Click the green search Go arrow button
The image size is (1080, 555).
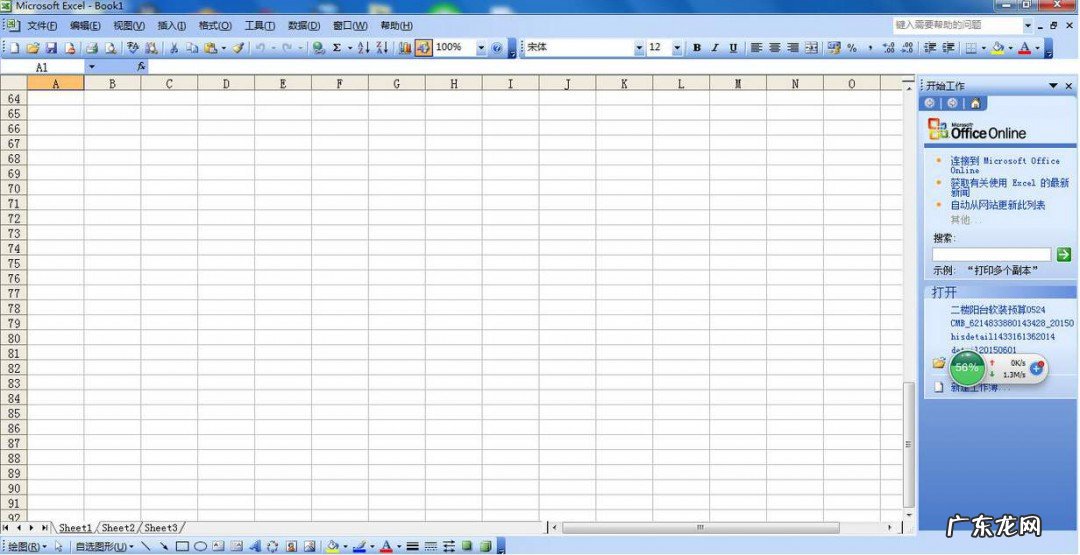[x=1063, y=255]
